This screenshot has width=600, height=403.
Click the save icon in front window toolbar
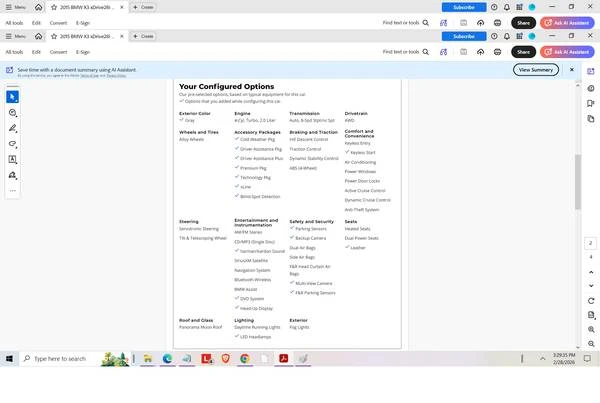pyautogui.click(x=463, y=52)
